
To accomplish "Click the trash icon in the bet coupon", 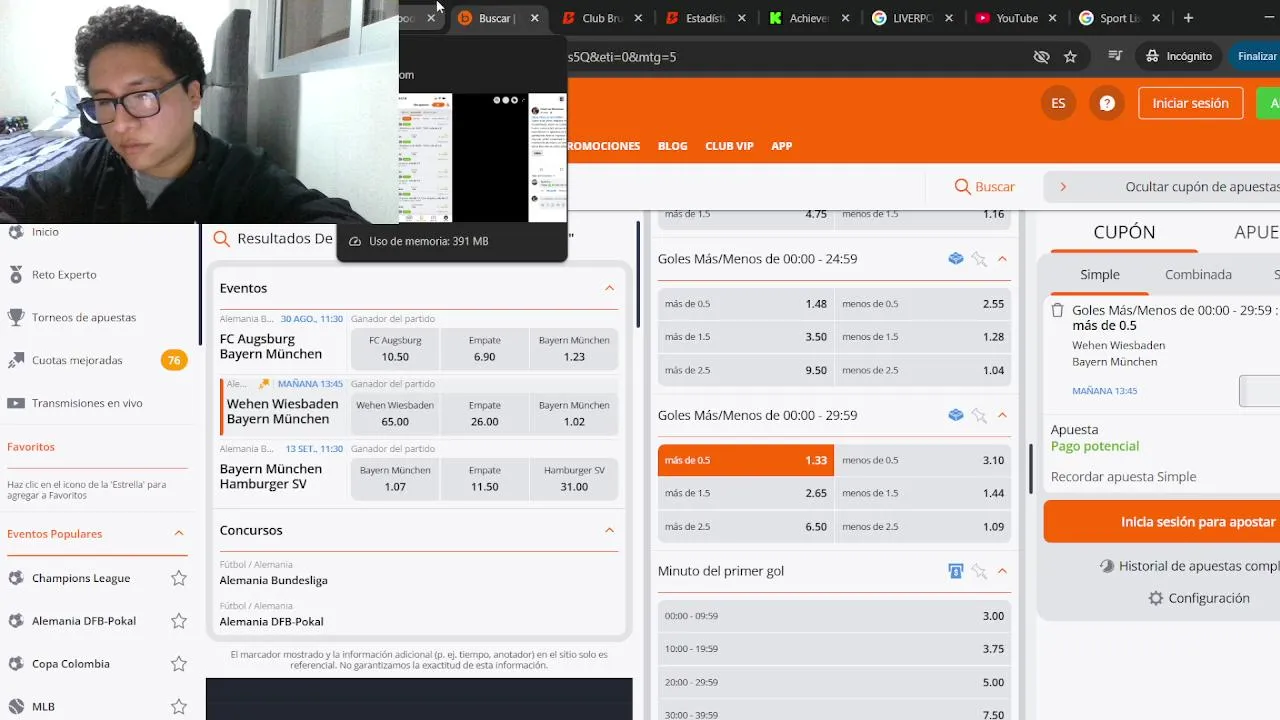I will 1057,311.
